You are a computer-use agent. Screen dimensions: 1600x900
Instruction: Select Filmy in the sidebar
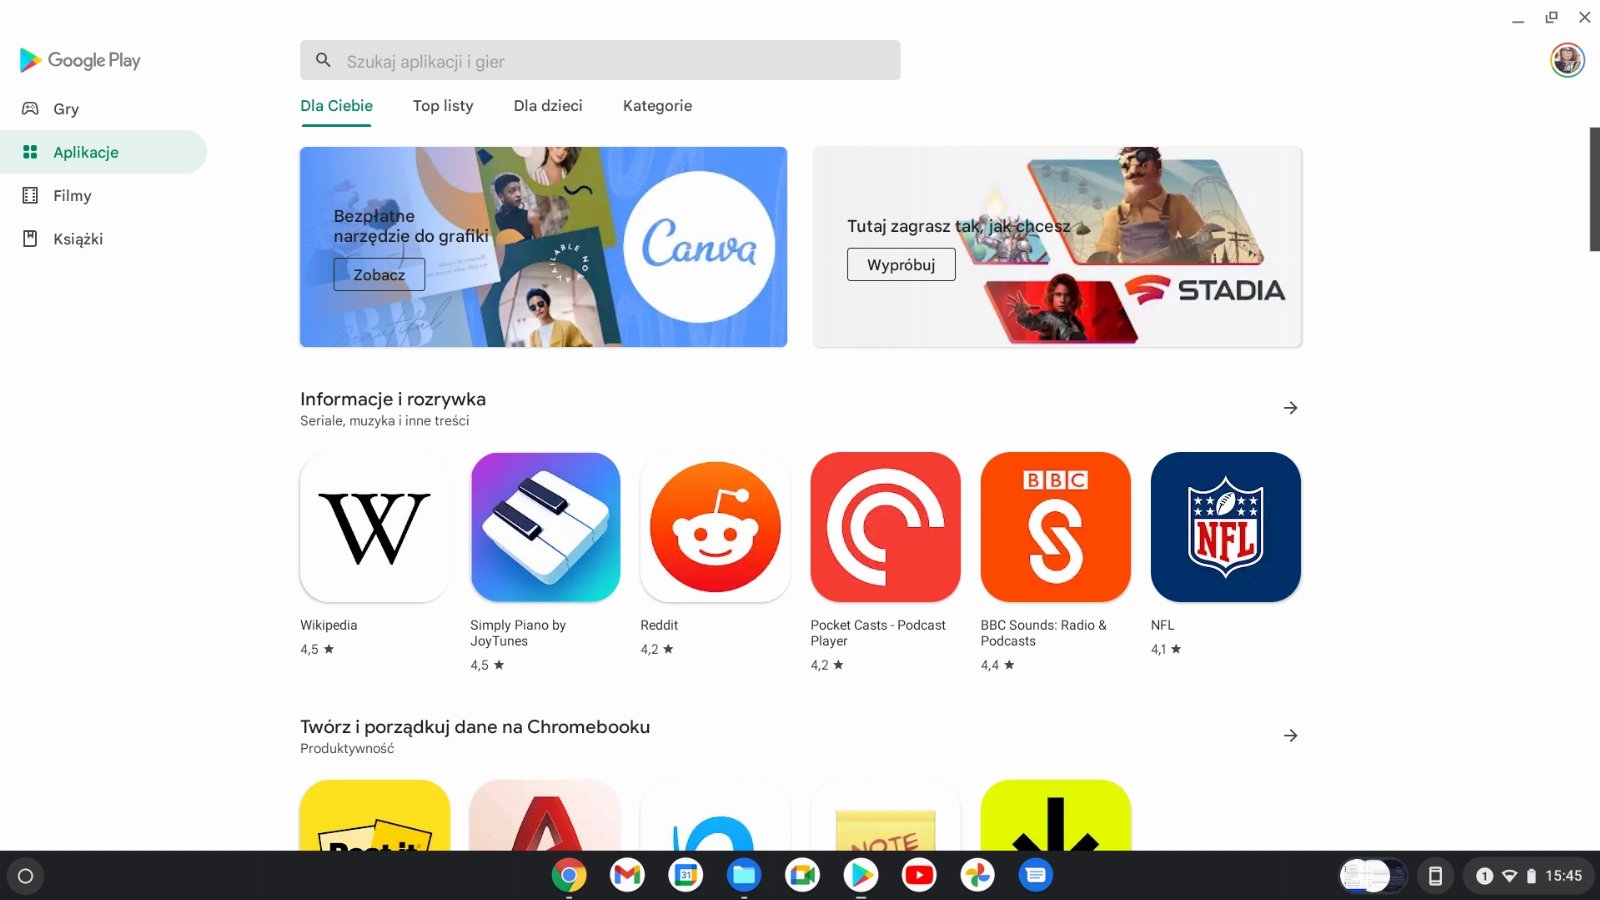click(x=103, y=196)
